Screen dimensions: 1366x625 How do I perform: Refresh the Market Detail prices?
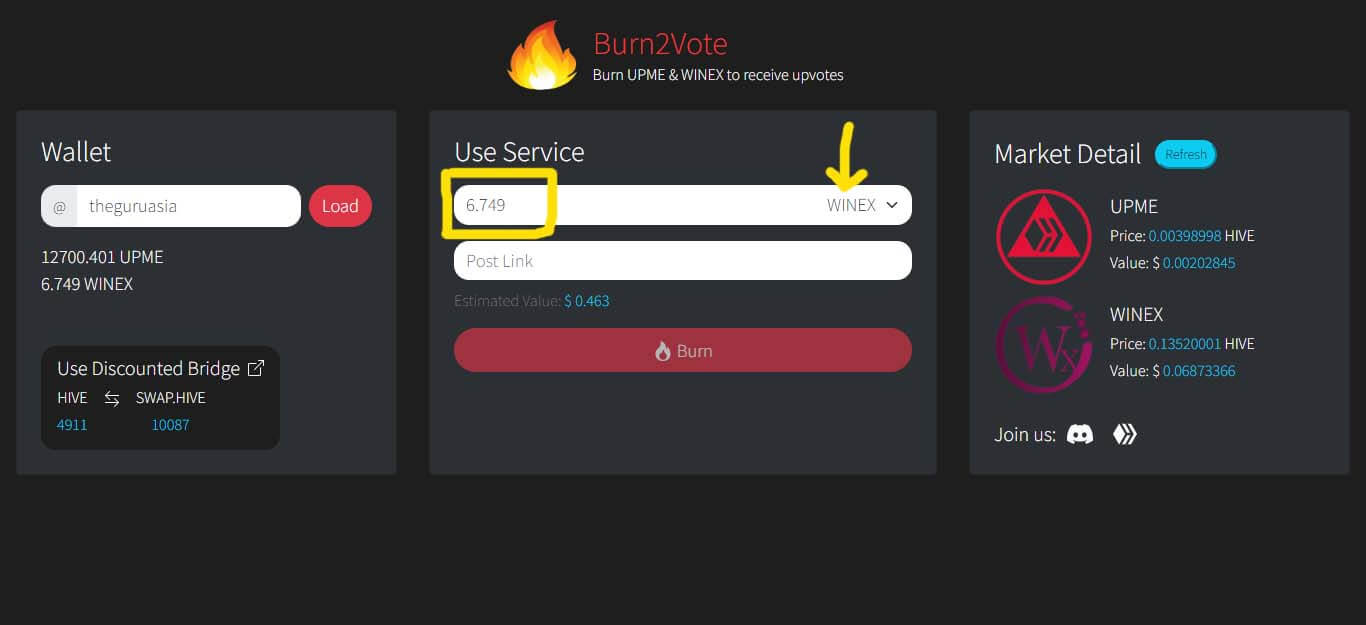pos(1186,154)
